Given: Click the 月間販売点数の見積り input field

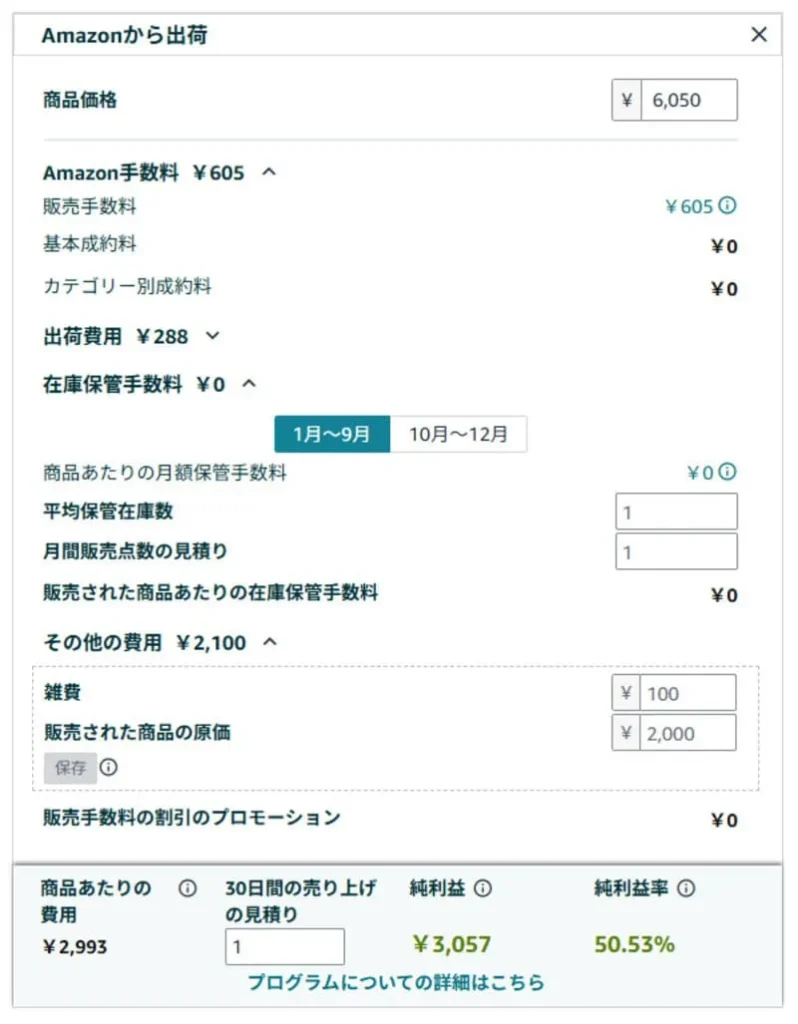Looking at the screenshot, I should (x=677, y=552).
